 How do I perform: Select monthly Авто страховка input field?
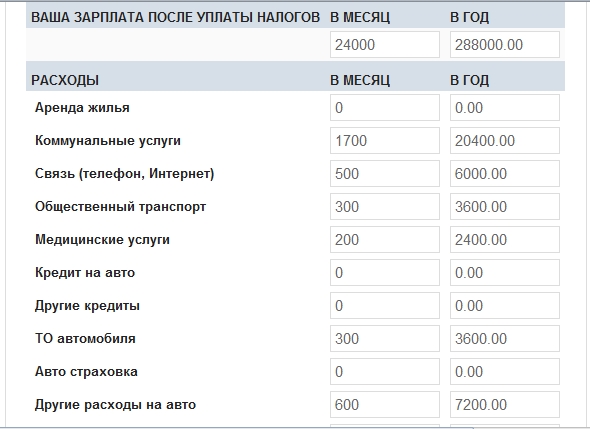point(385,371)
